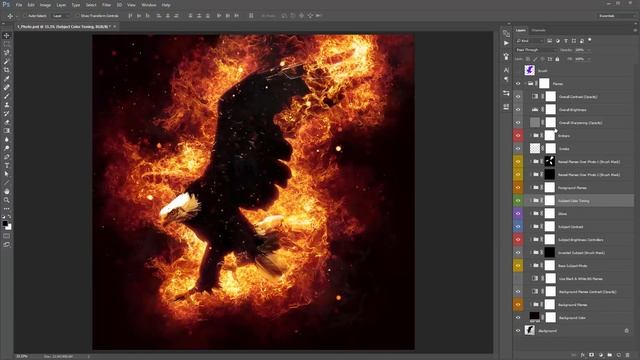Select the Hand tool
The width and height of the screenshot is (640, 360).
click(x=7, y=191)
